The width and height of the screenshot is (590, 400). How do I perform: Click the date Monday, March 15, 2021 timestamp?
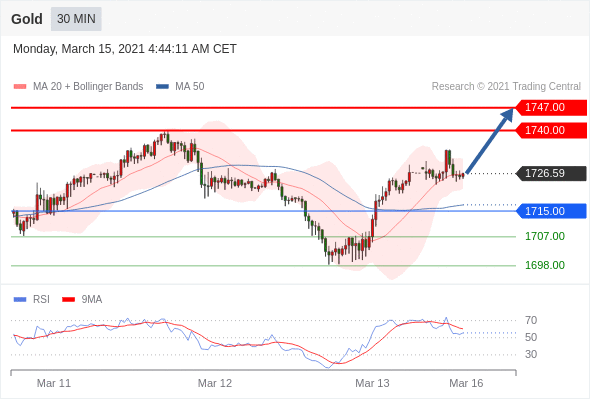(125, 49)
